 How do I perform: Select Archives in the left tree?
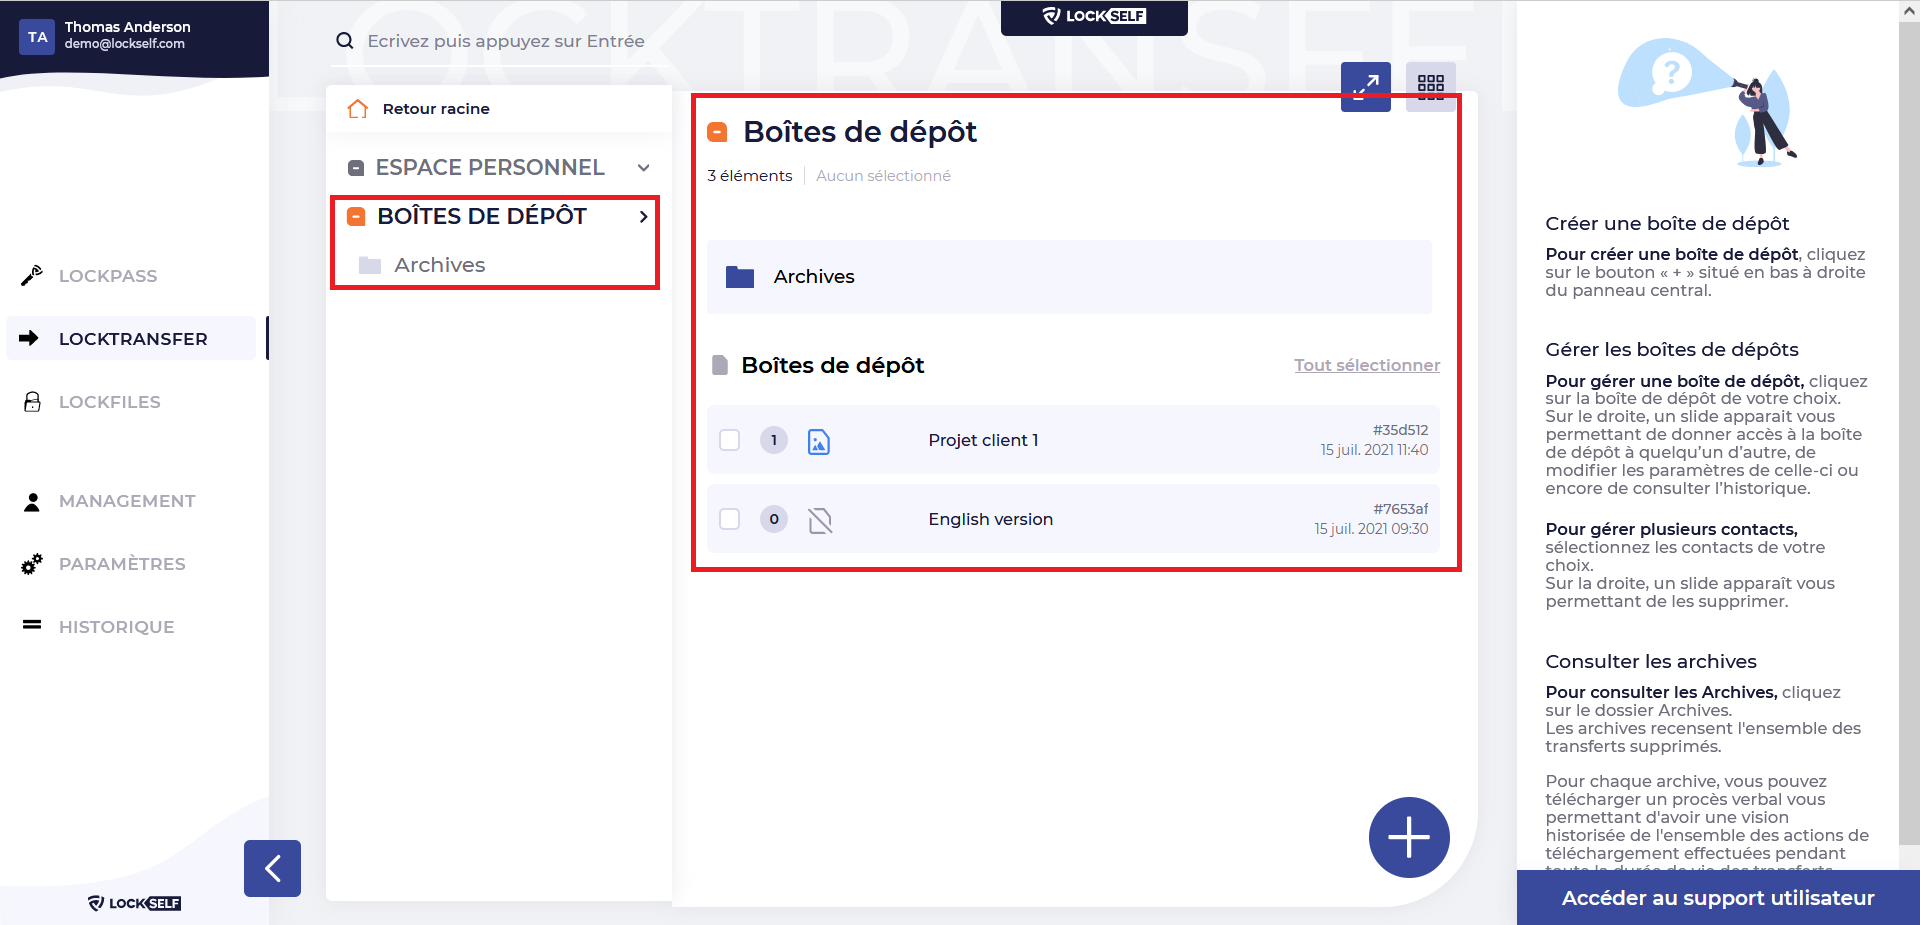(440, 265)
